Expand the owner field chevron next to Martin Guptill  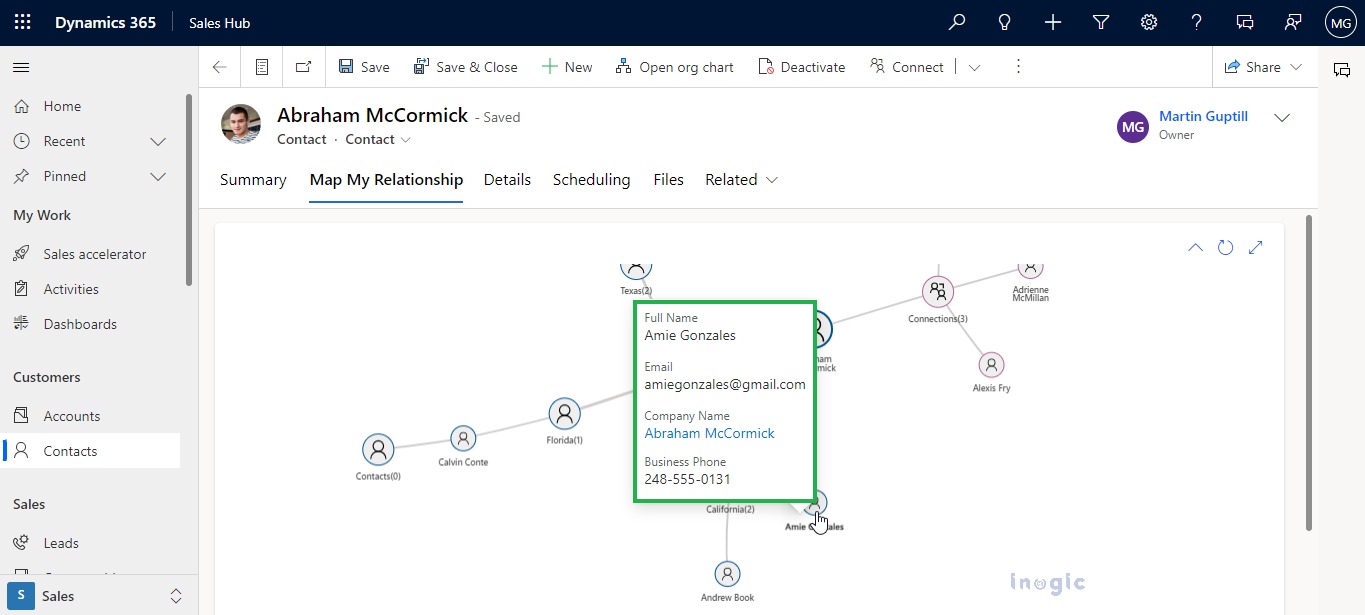pyautogui.click(x=1282, y=117)
